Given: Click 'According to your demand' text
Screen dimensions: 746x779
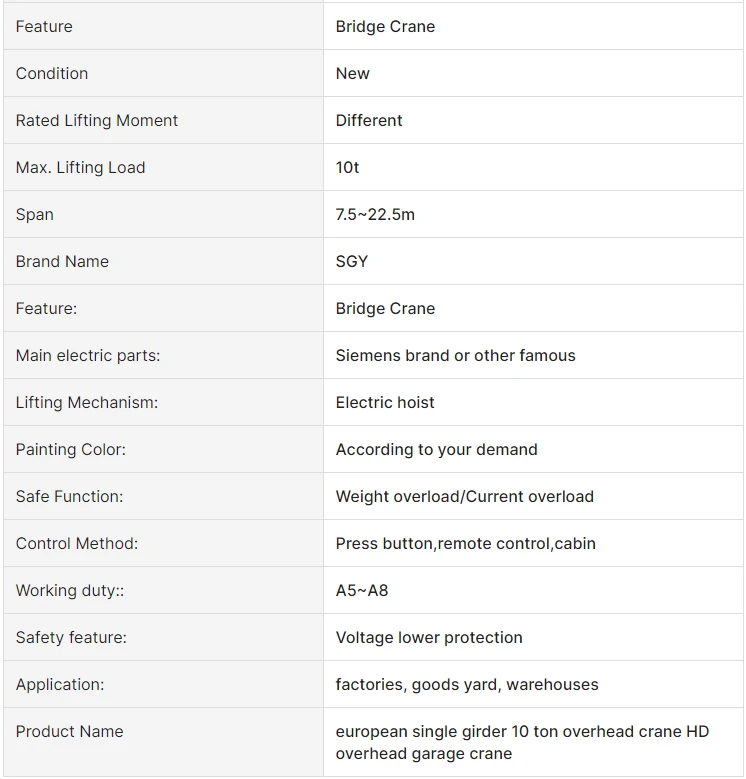Looking at the screenshot, I should pos(437,450).
